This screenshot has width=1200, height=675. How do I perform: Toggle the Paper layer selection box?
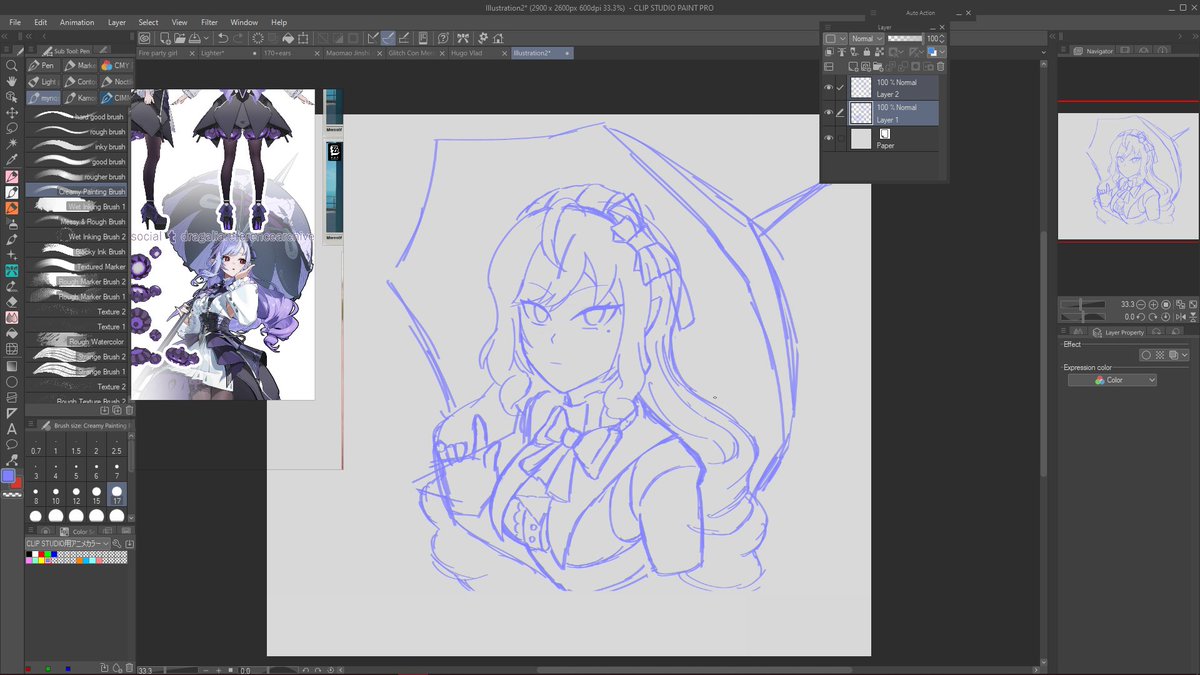tap(841, 139)
